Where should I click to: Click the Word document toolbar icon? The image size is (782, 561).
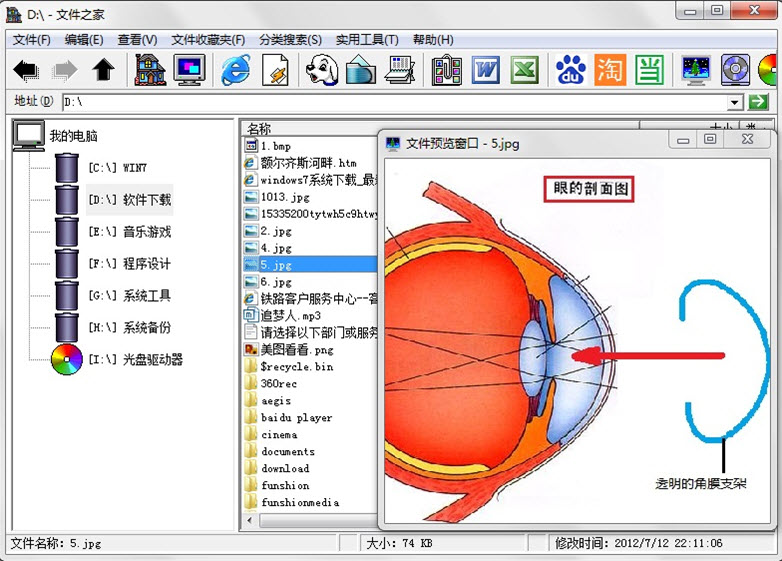486,70
